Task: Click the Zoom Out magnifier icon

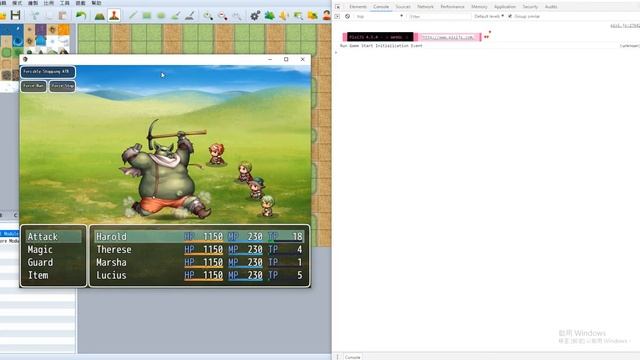Action: click(x=222, y=16)
